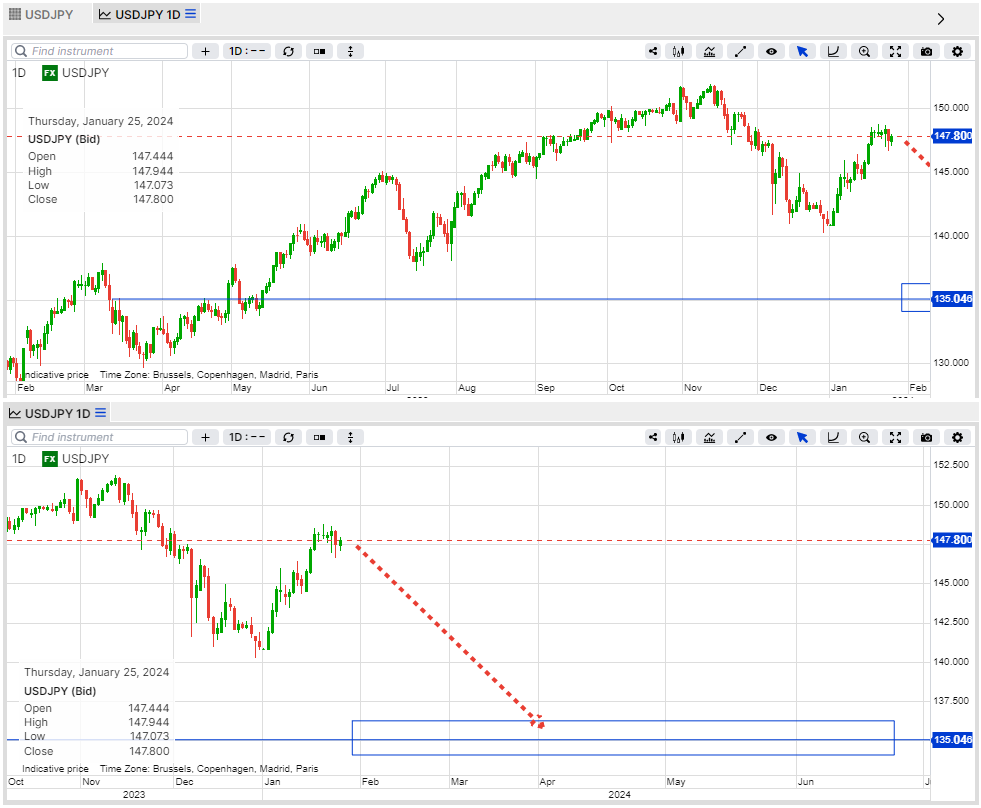Click the plus button to add overlay
Image resolution: width=981 pixels, height=808 pixels.
(x=205, y=51)
